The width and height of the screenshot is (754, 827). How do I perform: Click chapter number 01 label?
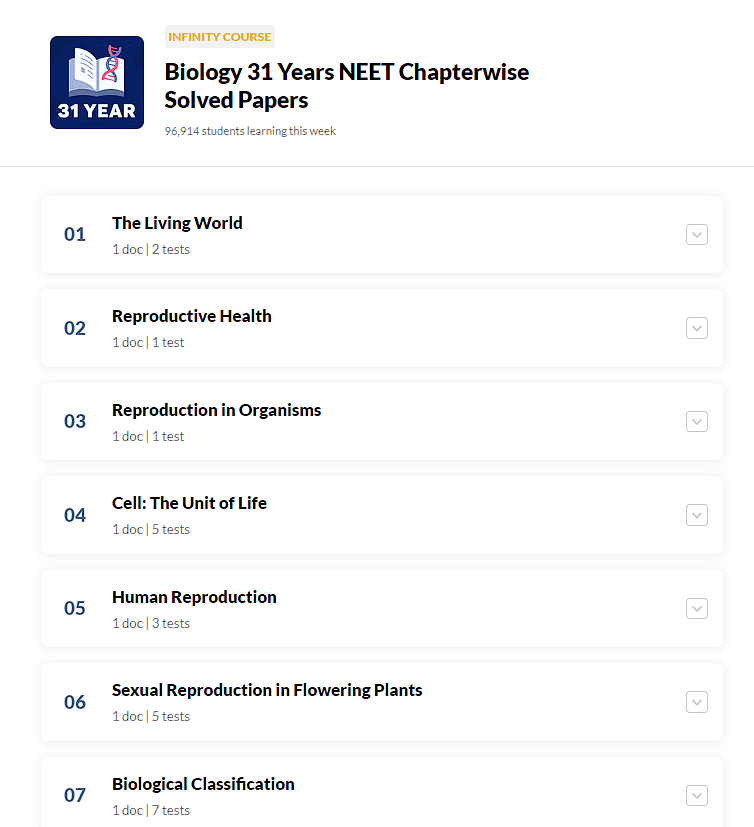(75, 234)
